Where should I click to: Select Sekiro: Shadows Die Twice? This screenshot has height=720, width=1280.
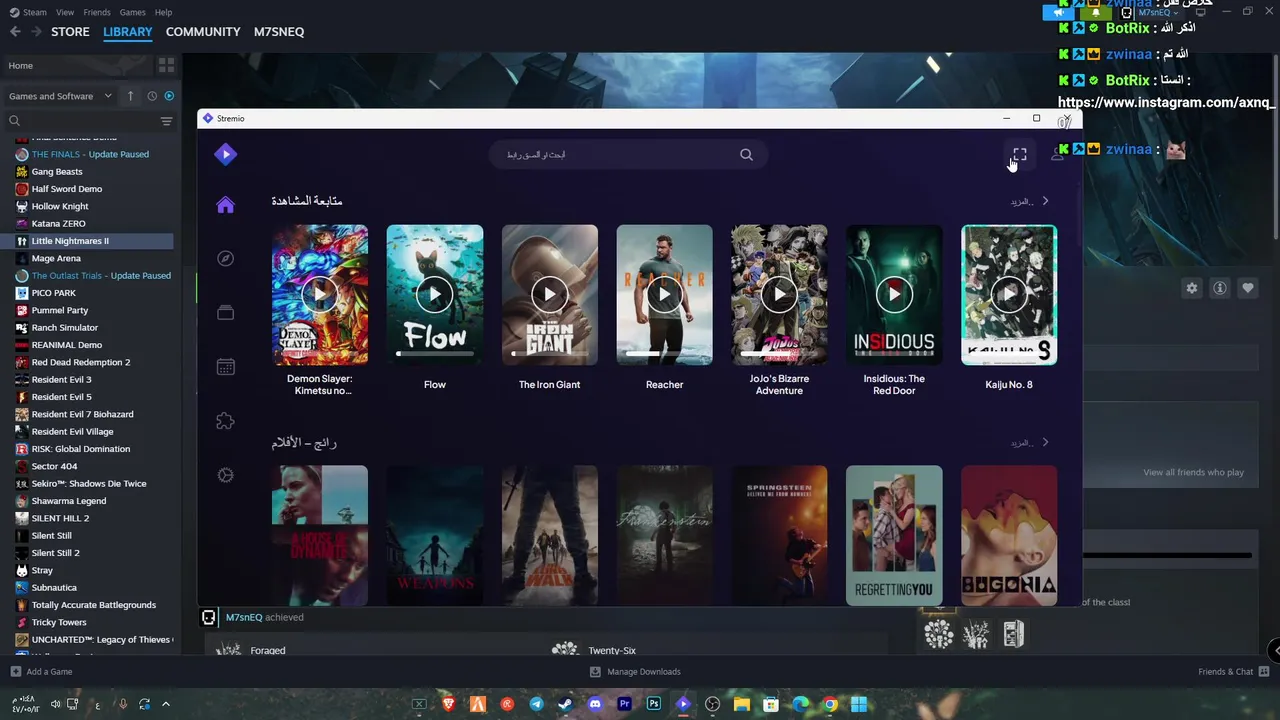(88, 483)
